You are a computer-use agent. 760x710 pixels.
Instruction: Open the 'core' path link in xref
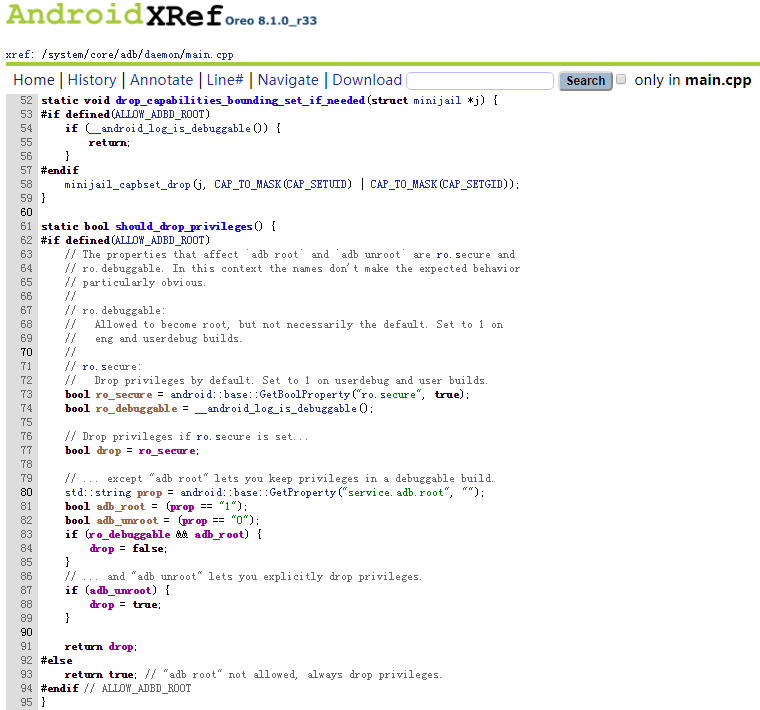click(102, 54)
